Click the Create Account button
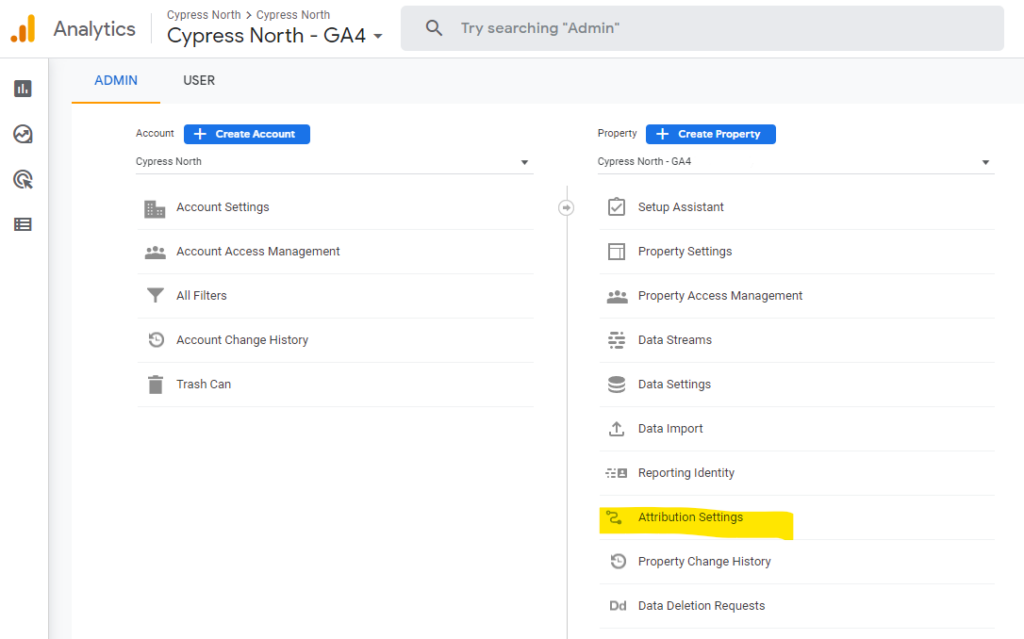1024x639 pixels. point(247,134)
